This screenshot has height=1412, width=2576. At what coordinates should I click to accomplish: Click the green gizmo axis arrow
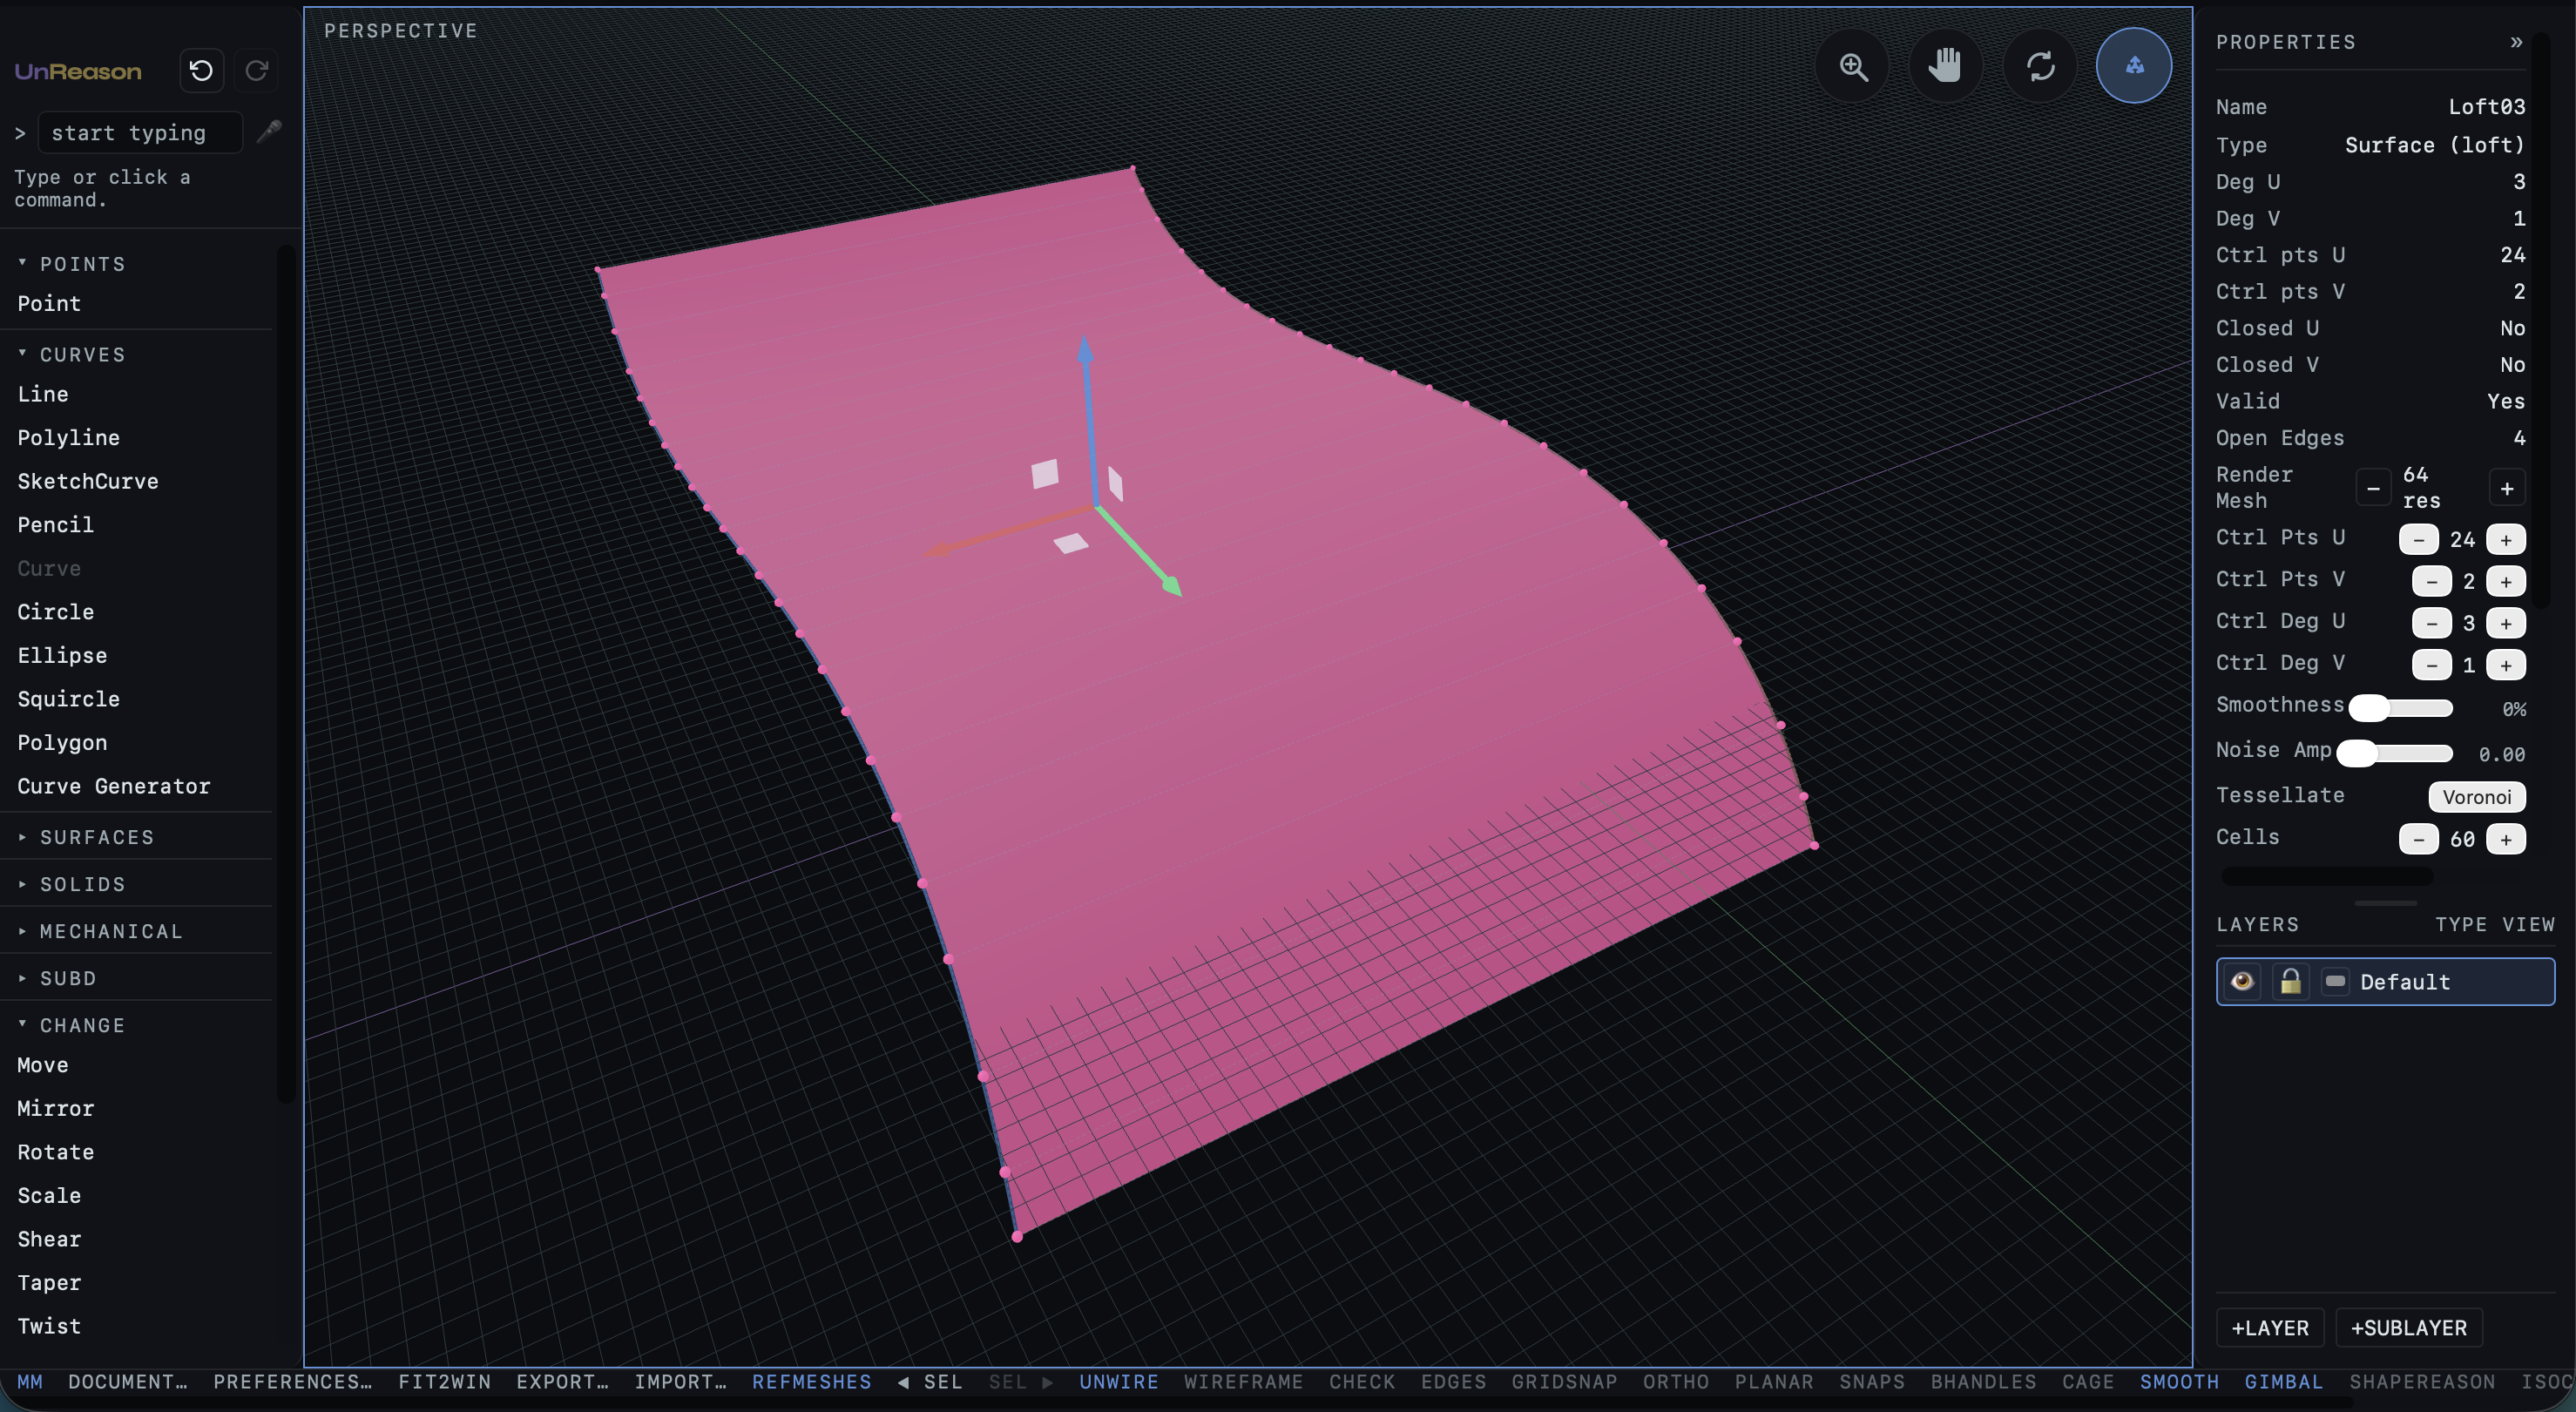click(x=1171, y=585)
